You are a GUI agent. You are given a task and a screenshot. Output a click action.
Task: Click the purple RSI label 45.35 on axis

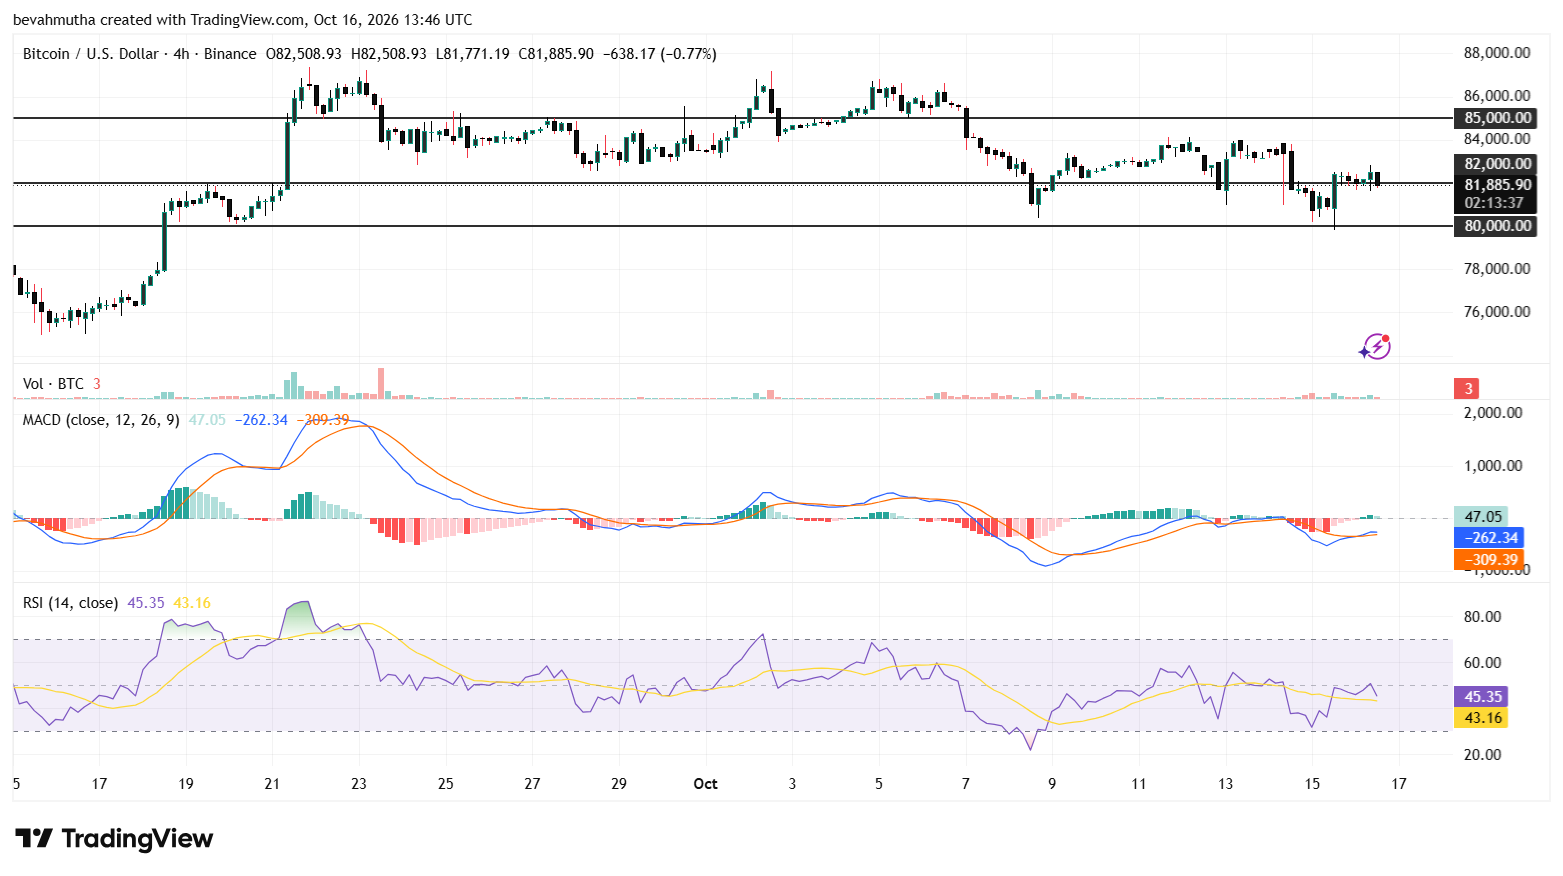click(x=1481, y=697)
